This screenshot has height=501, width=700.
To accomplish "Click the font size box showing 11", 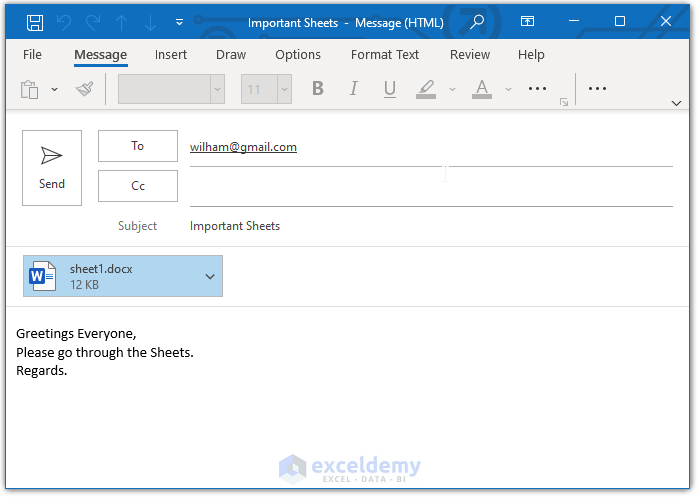I will [259, 89].
